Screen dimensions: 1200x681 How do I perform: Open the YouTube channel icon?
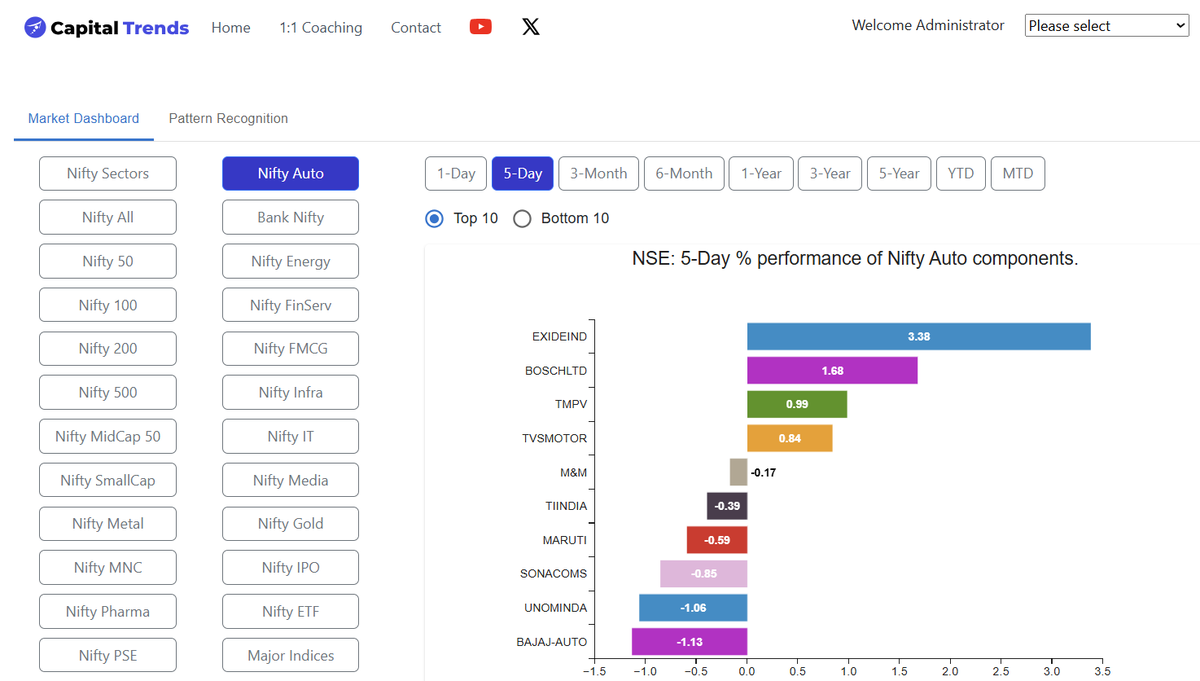(x=481, y=27)
